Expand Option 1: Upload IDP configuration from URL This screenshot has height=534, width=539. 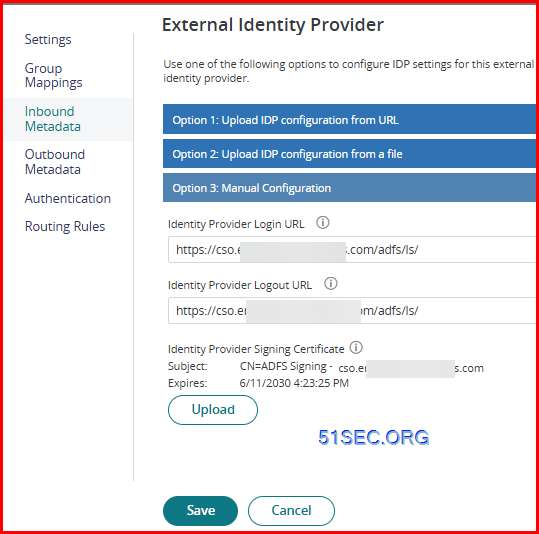349,119
